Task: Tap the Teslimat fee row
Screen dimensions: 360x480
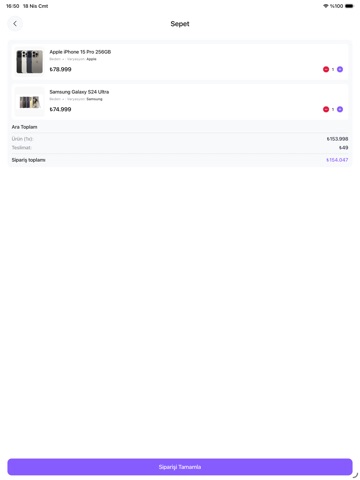Action: click(x=180, y=148)
